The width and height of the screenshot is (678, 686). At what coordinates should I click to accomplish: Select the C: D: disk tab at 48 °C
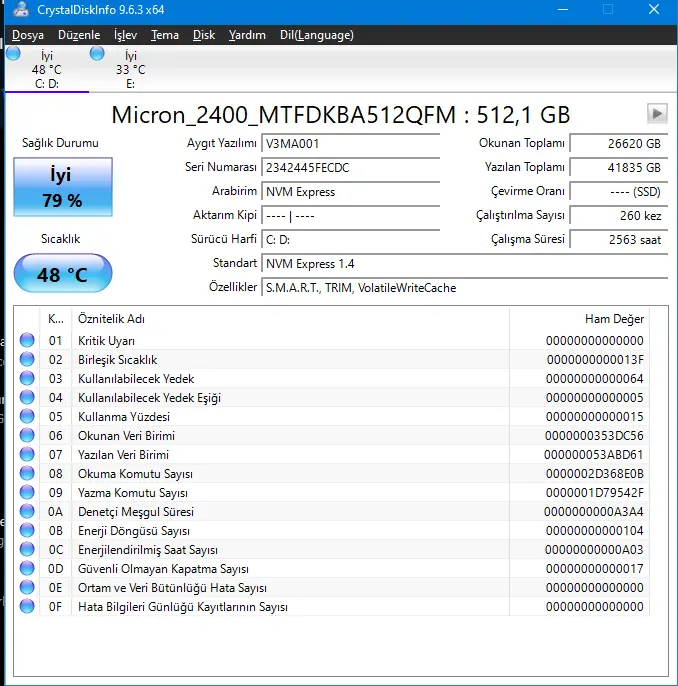[x=47, y=69]
